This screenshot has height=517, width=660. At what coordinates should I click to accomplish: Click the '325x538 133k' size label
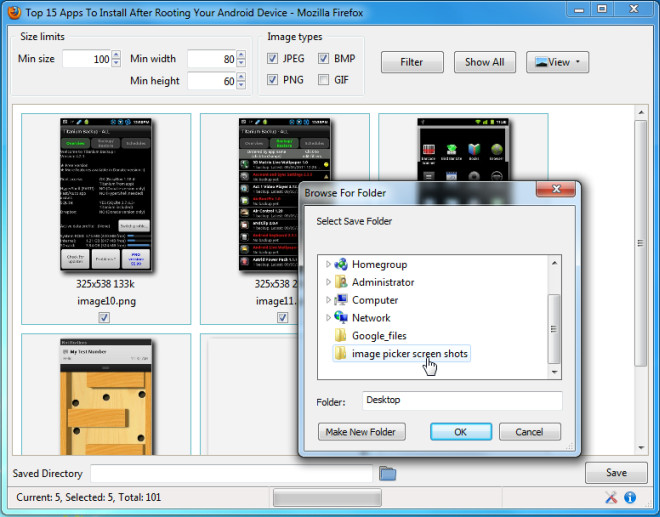pyautogui.click(x=105, y=284)
